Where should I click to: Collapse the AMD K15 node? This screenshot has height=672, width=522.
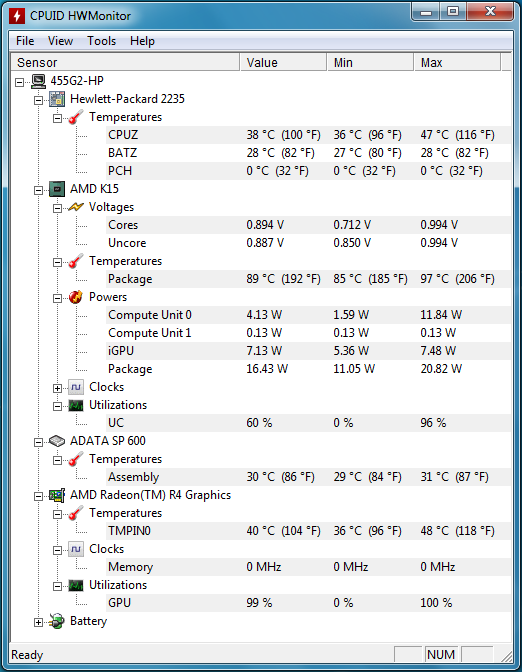[39, 190]
